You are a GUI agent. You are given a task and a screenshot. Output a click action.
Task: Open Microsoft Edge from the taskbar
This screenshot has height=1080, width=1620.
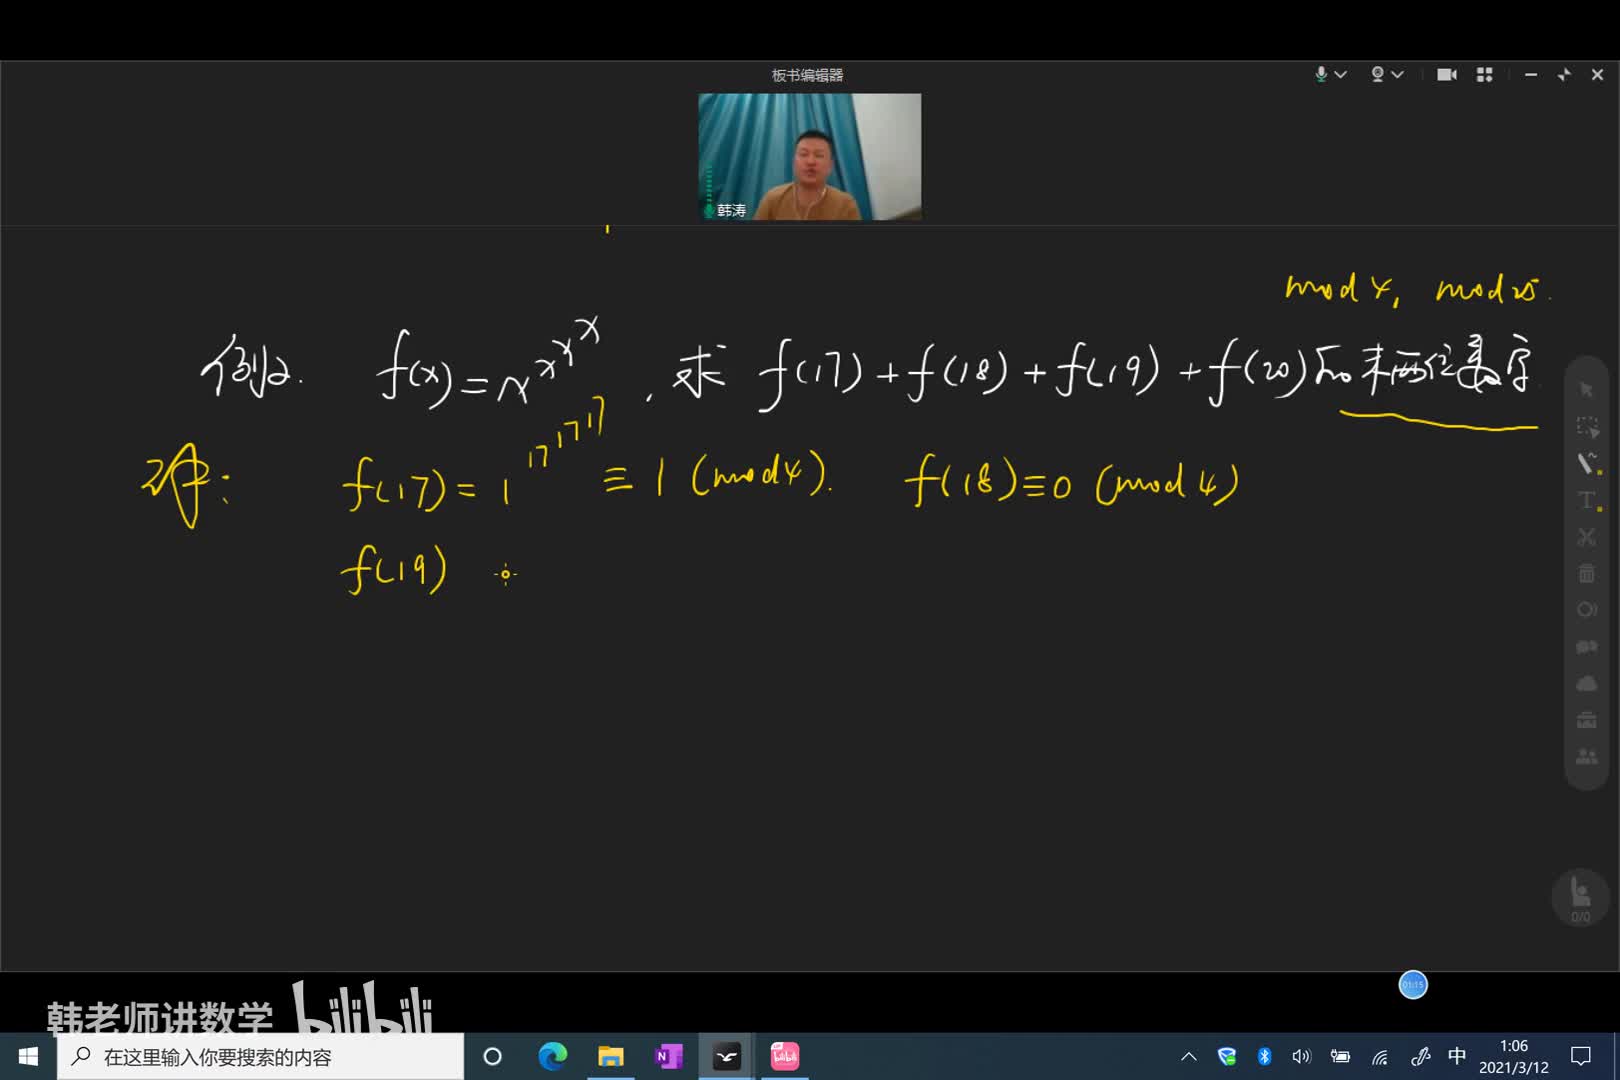(552, 1057)
